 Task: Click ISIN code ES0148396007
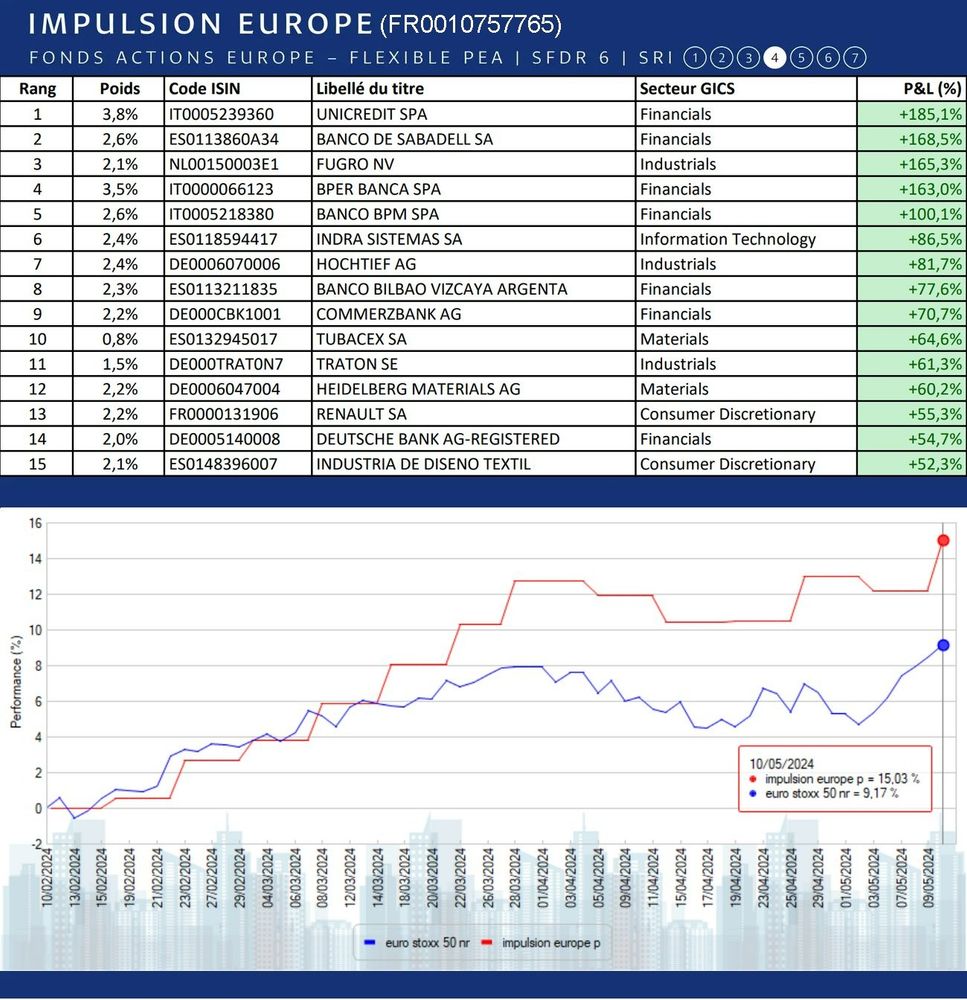pos(223,464)
